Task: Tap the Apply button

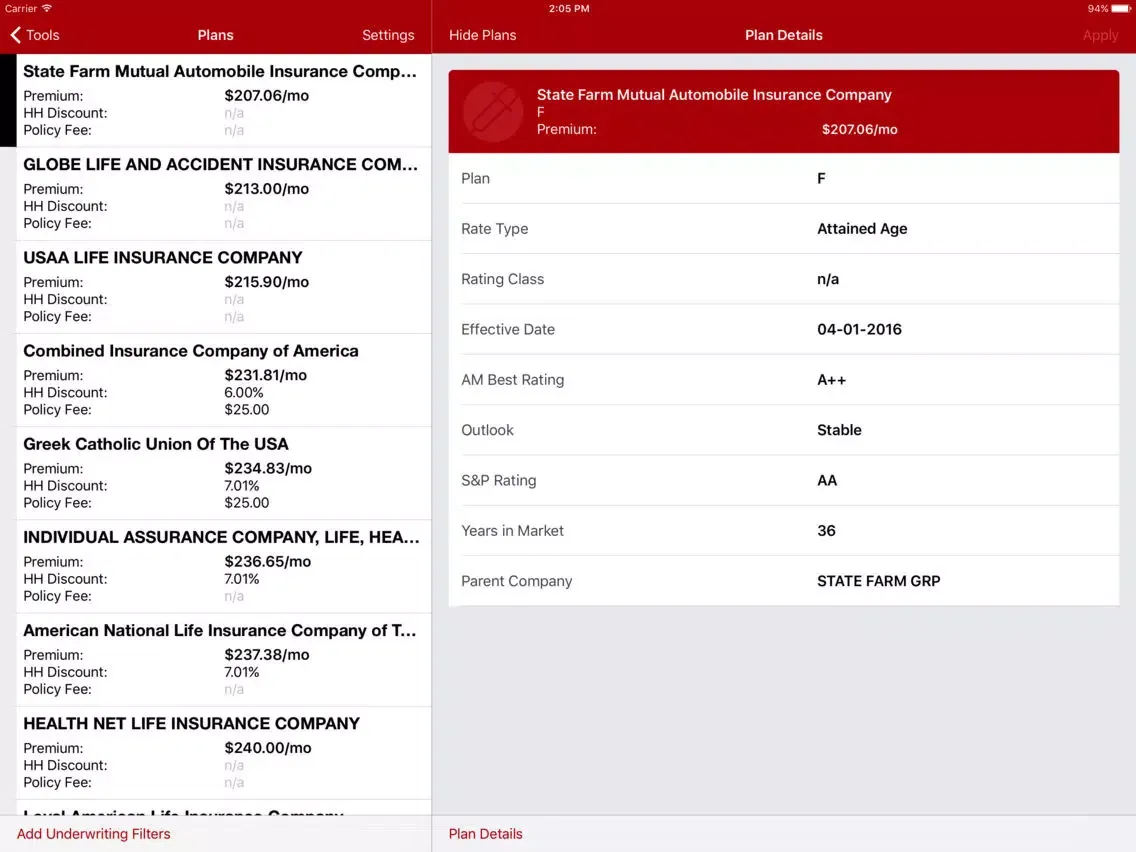Action: 1100,35
